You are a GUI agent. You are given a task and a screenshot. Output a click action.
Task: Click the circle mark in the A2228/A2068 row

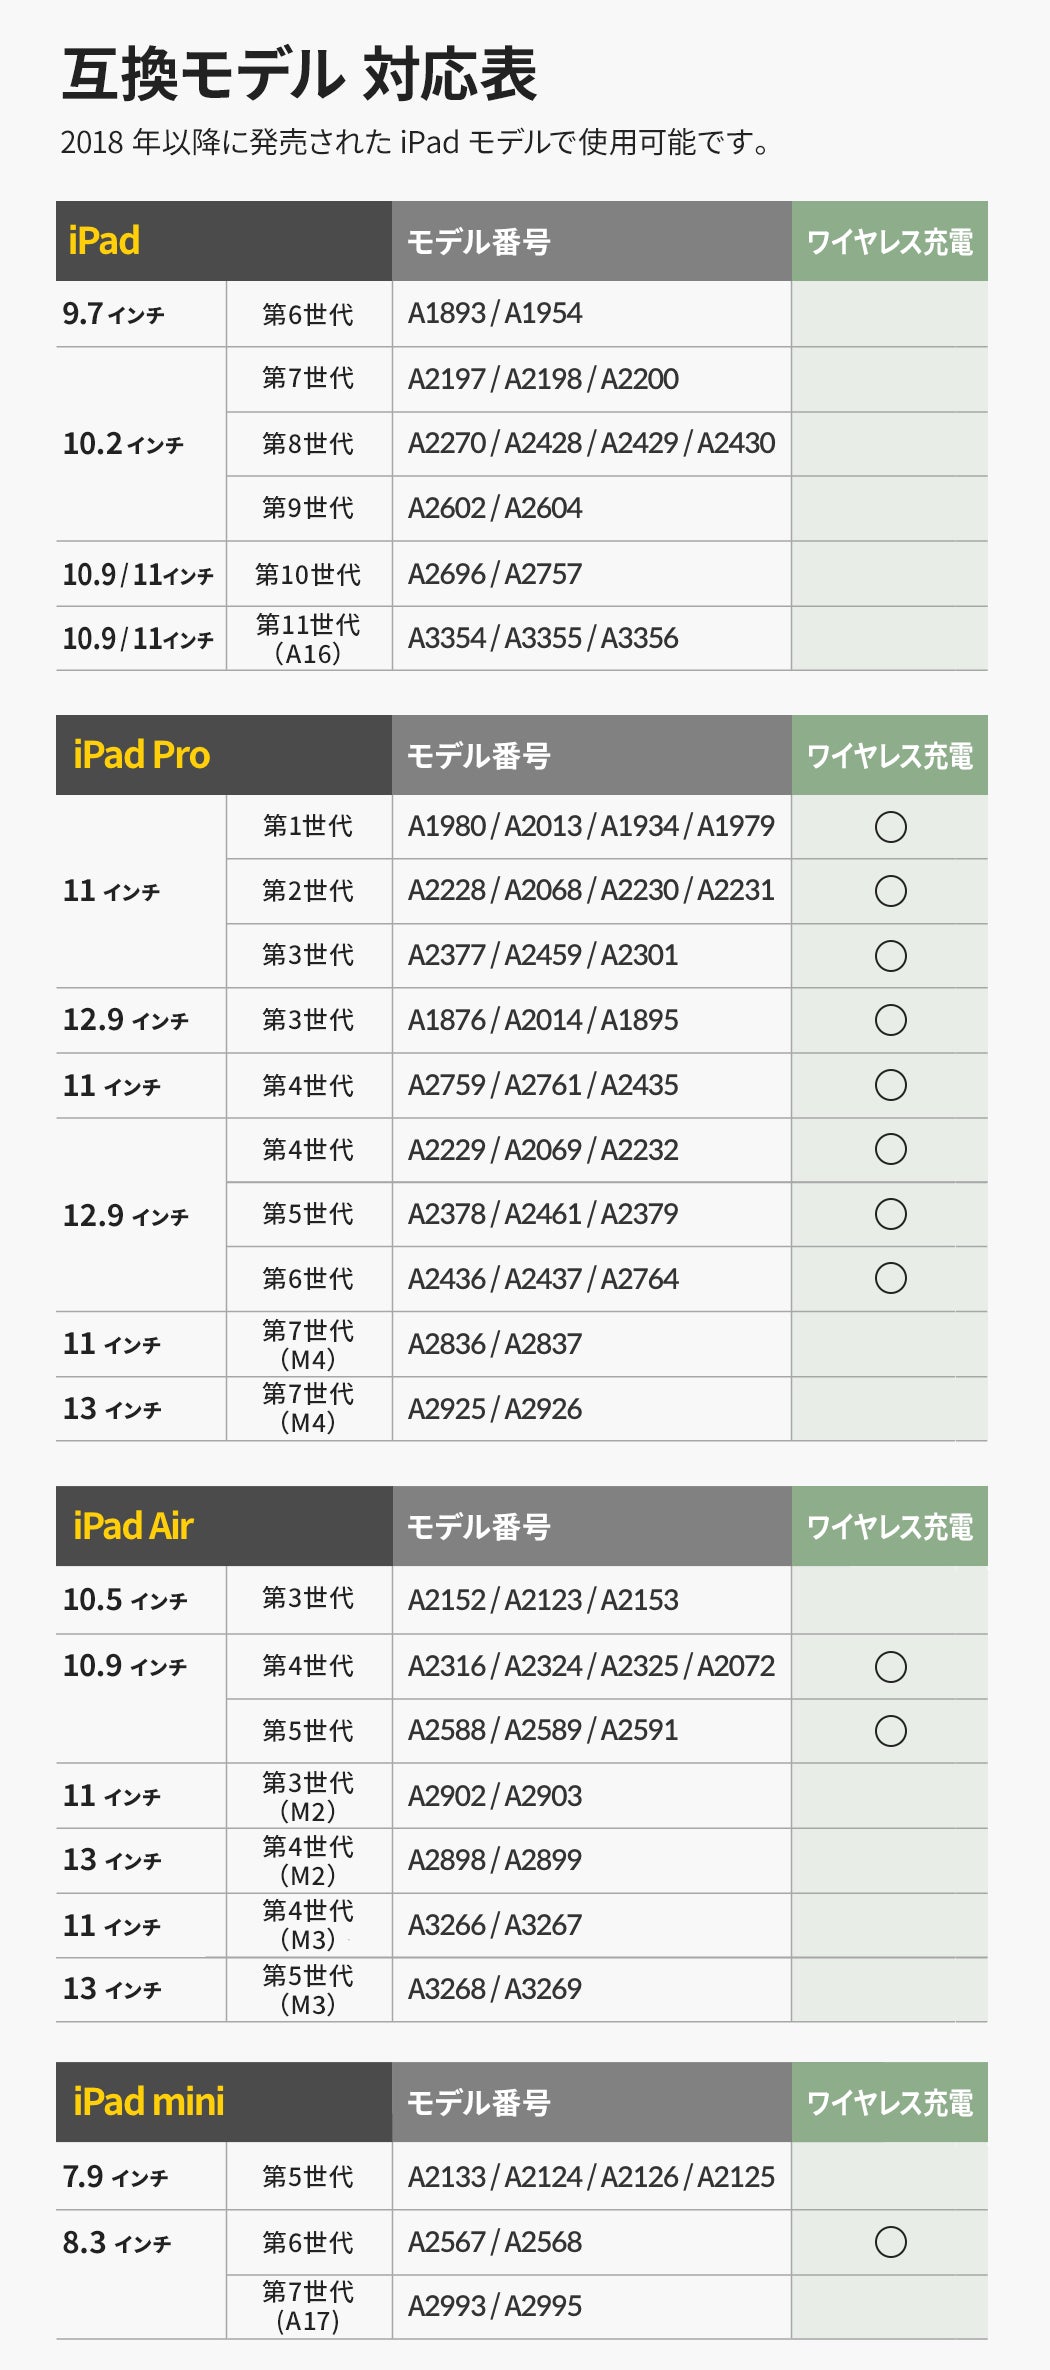coord(890,891)
